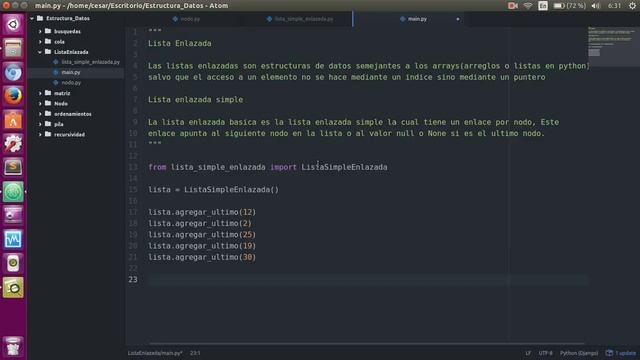Switch to the lista_simple_enlazada.py tab
This screenshot has width=640, height=360.
tap(300, 19)
